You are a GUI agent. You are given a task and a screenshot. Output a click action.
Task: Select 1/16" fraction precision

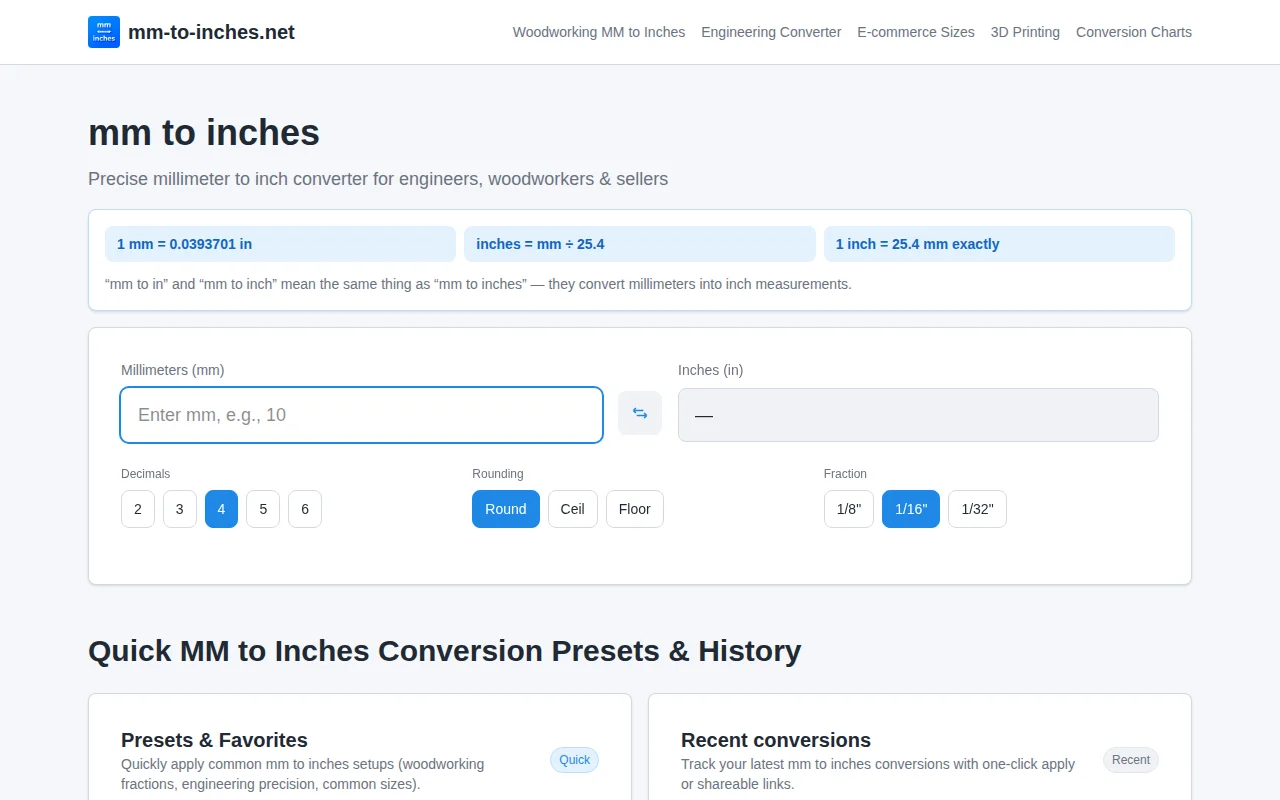[x=911, y=509]
